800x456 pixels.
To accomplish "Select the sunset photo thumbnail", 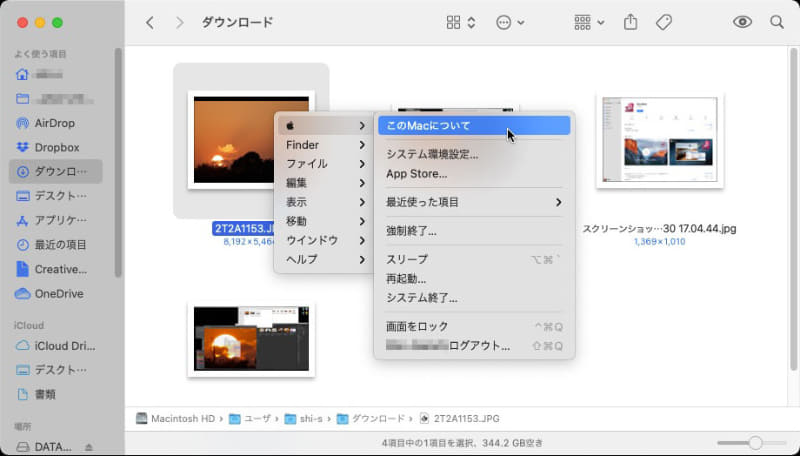I will (x=232, y=139).
